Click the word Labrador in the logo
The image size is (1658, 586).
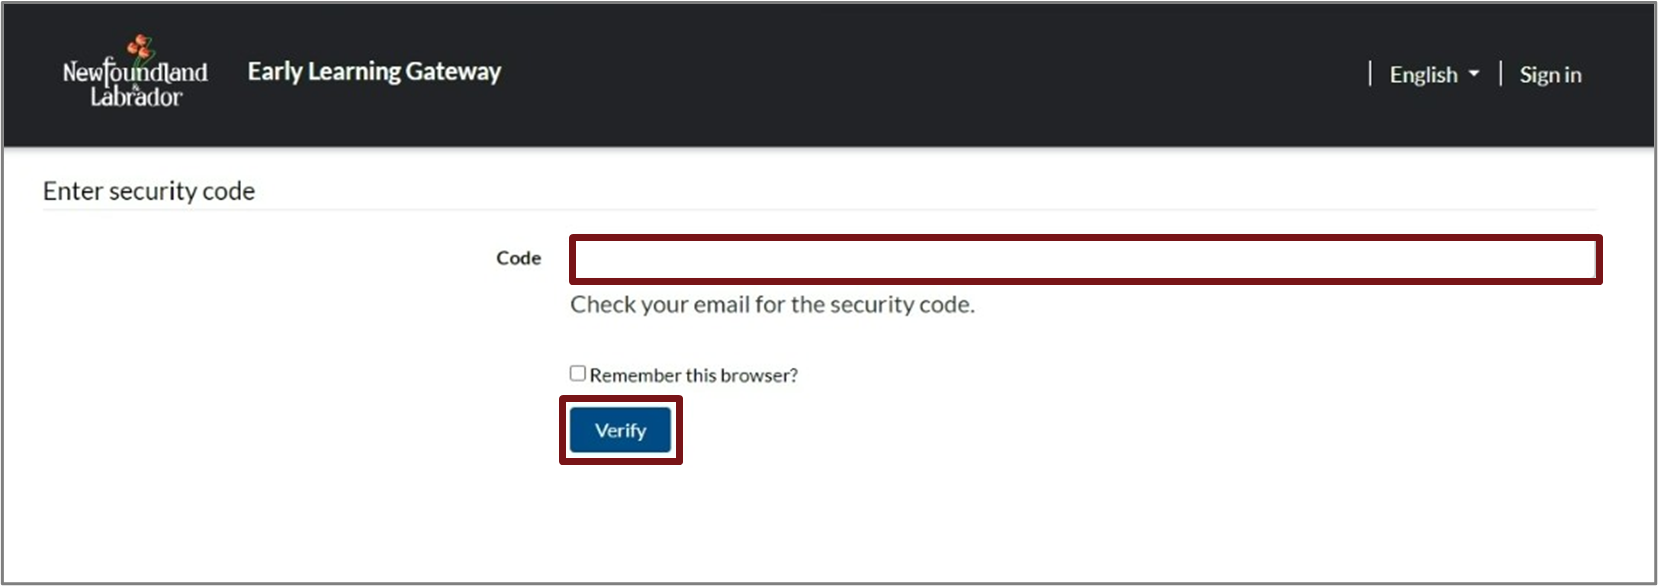point(136,97)
